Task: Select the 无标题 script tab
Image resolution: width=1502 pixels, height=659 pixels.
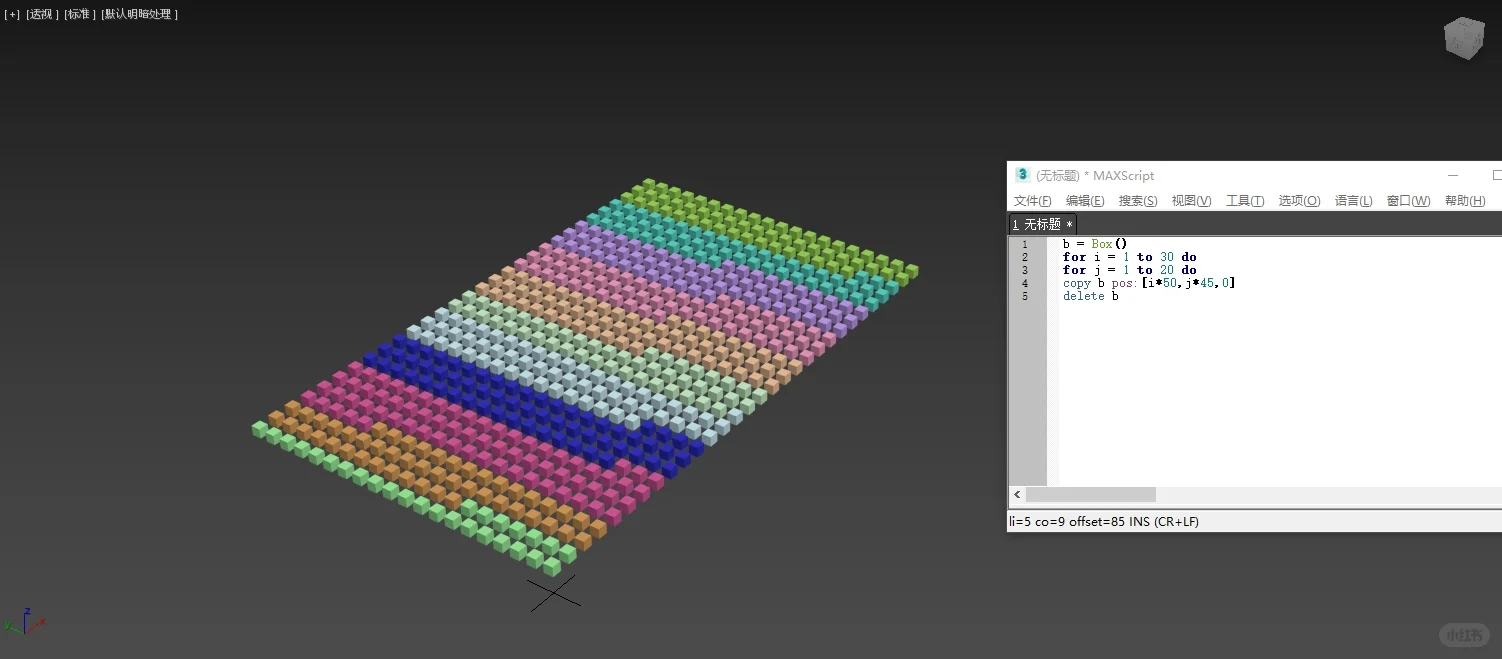Action: tap(1042, 223)
